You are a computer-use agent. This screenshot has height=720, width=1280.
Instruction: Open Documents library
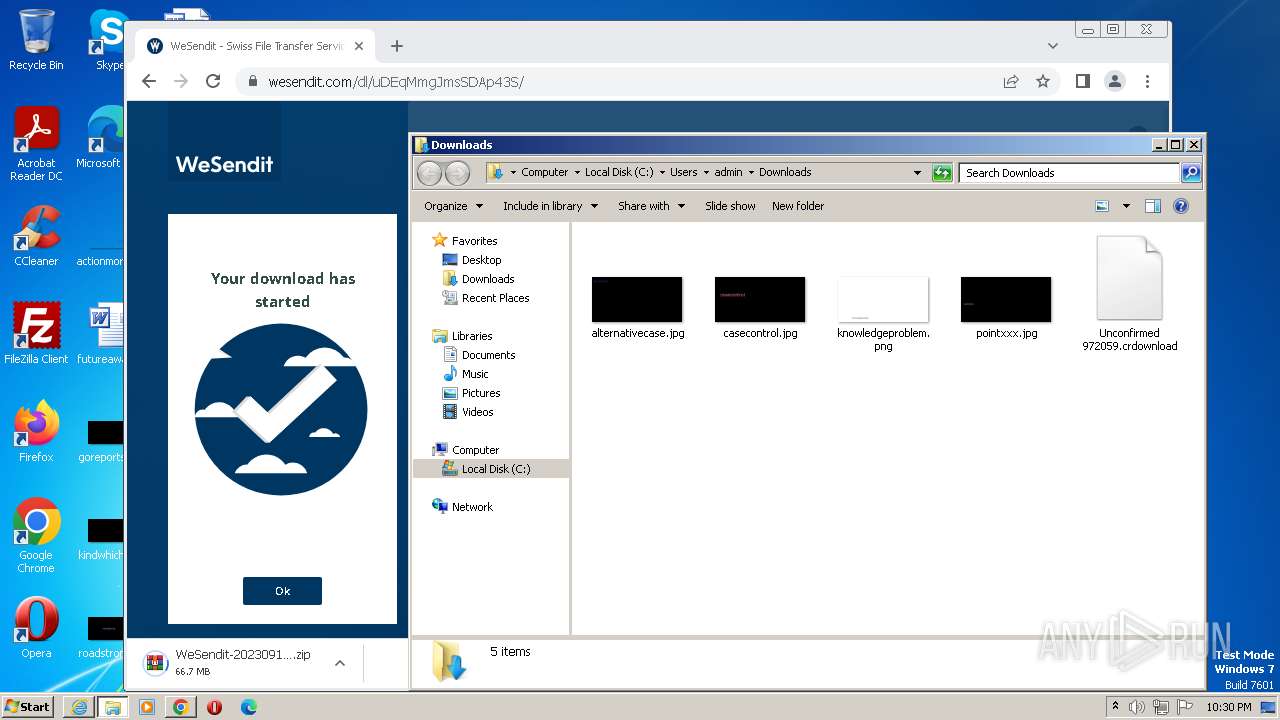pyautogui.click(x=488, y=355)
